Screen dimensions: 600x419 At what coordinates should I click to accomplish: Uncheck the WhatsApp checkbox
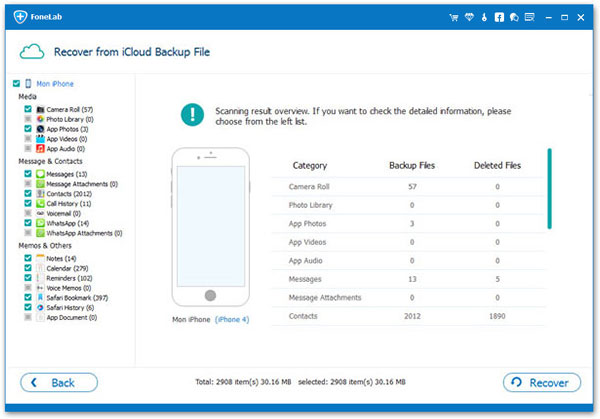point(28,223)
